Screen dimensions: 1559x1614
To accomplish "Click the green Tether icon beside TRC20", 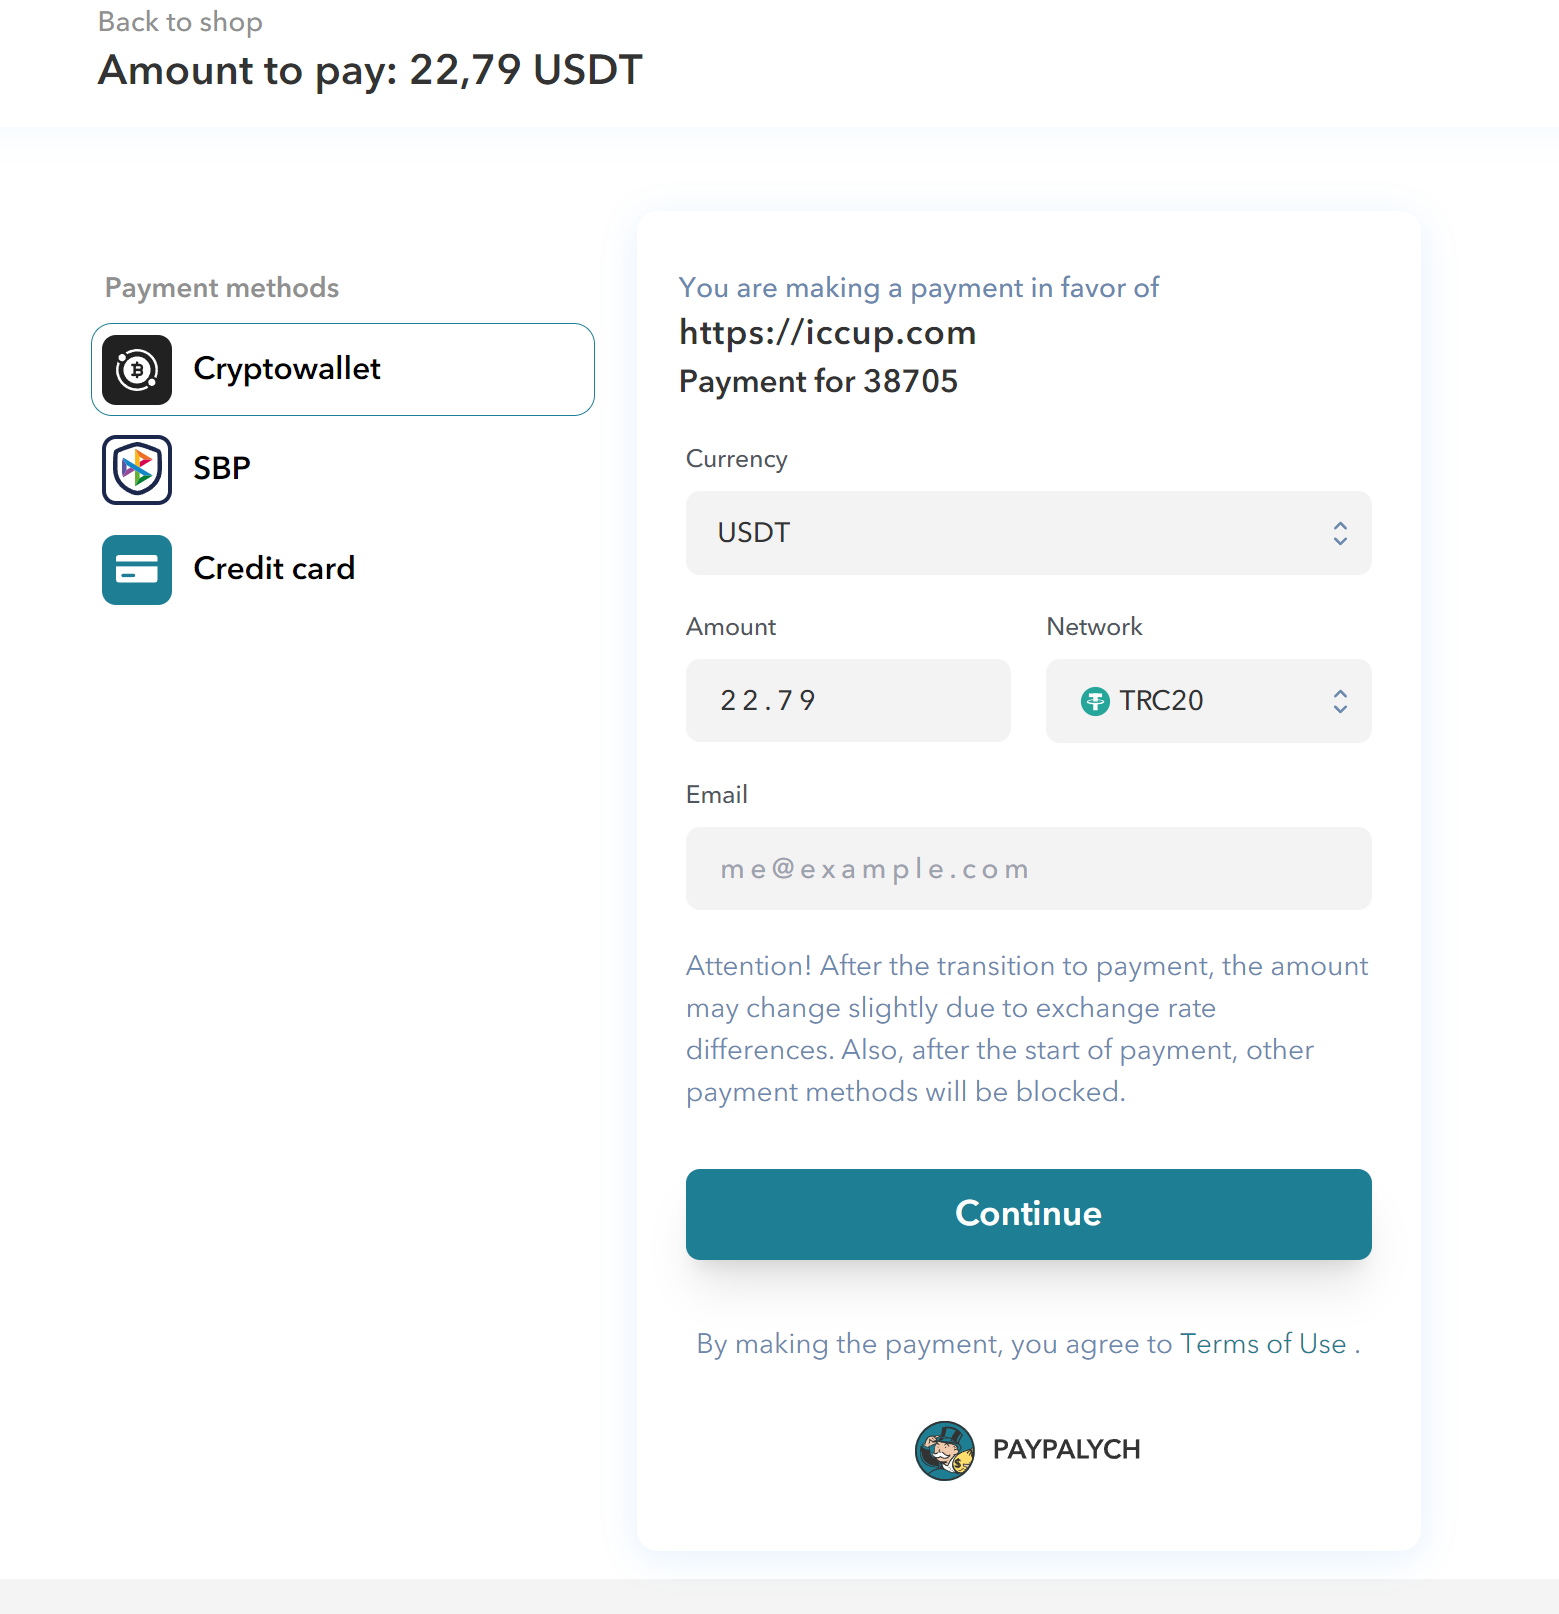I will click(x=1095, y=702).
